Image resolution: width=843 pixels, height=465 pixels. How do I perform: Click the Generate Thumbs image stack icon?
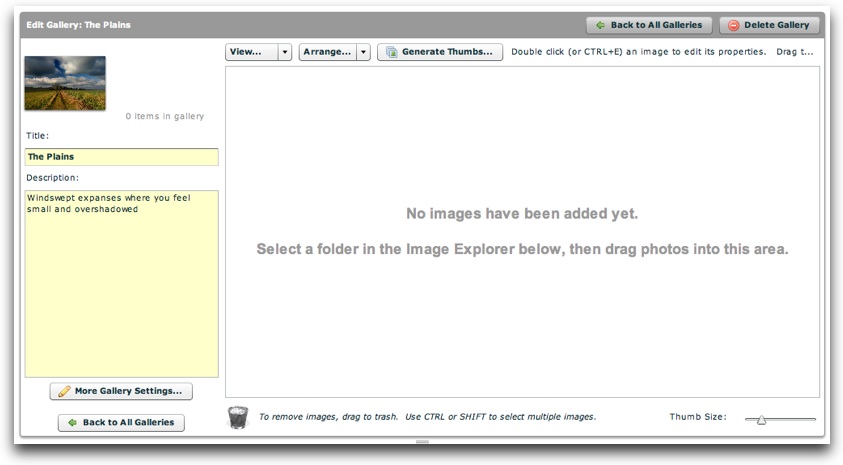click(x=392, y=52)
